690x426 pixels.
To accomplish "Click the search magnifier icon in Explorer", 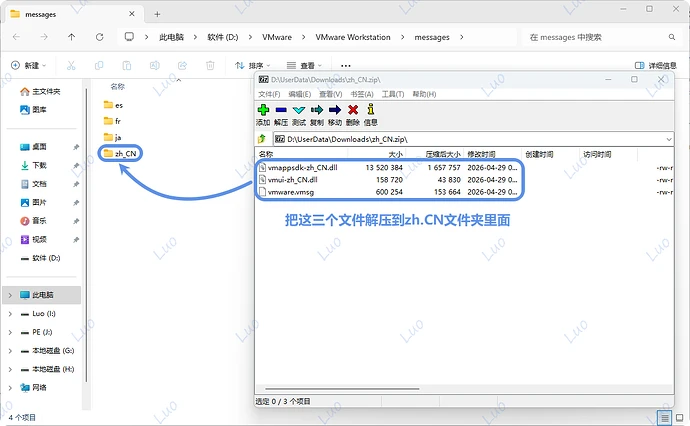I will 672,37.
